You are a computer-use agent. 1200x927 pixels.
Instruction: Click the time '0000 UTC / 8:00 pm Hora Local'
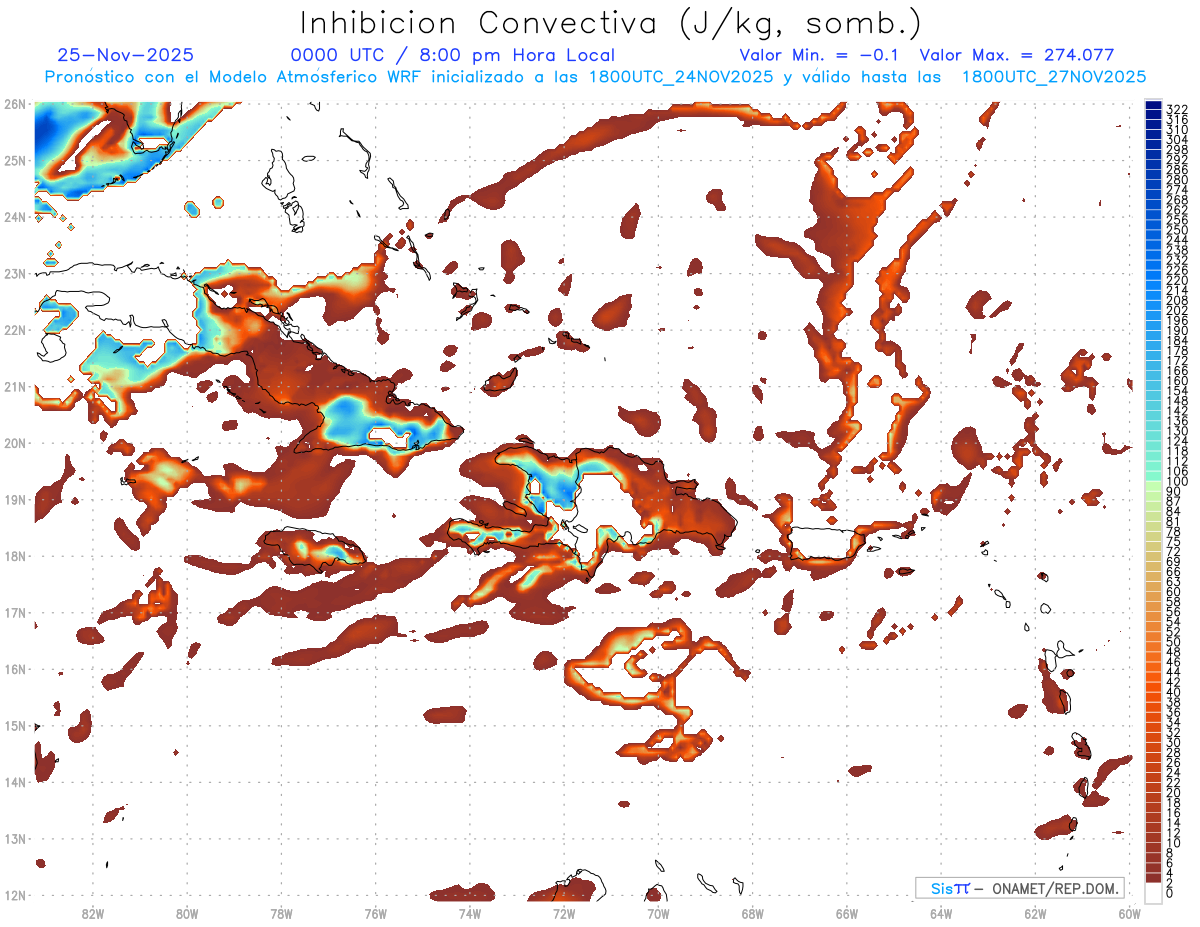453,55
